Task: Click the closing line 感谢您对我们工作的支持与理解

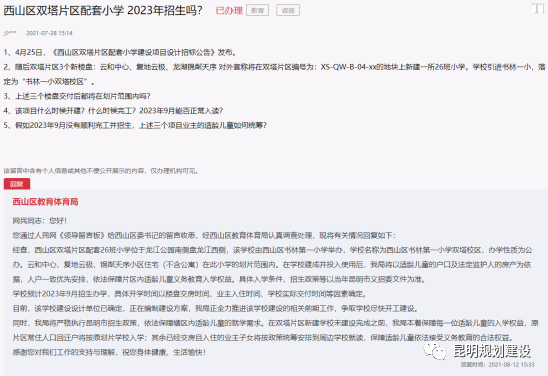Action: tap(109, 352)
